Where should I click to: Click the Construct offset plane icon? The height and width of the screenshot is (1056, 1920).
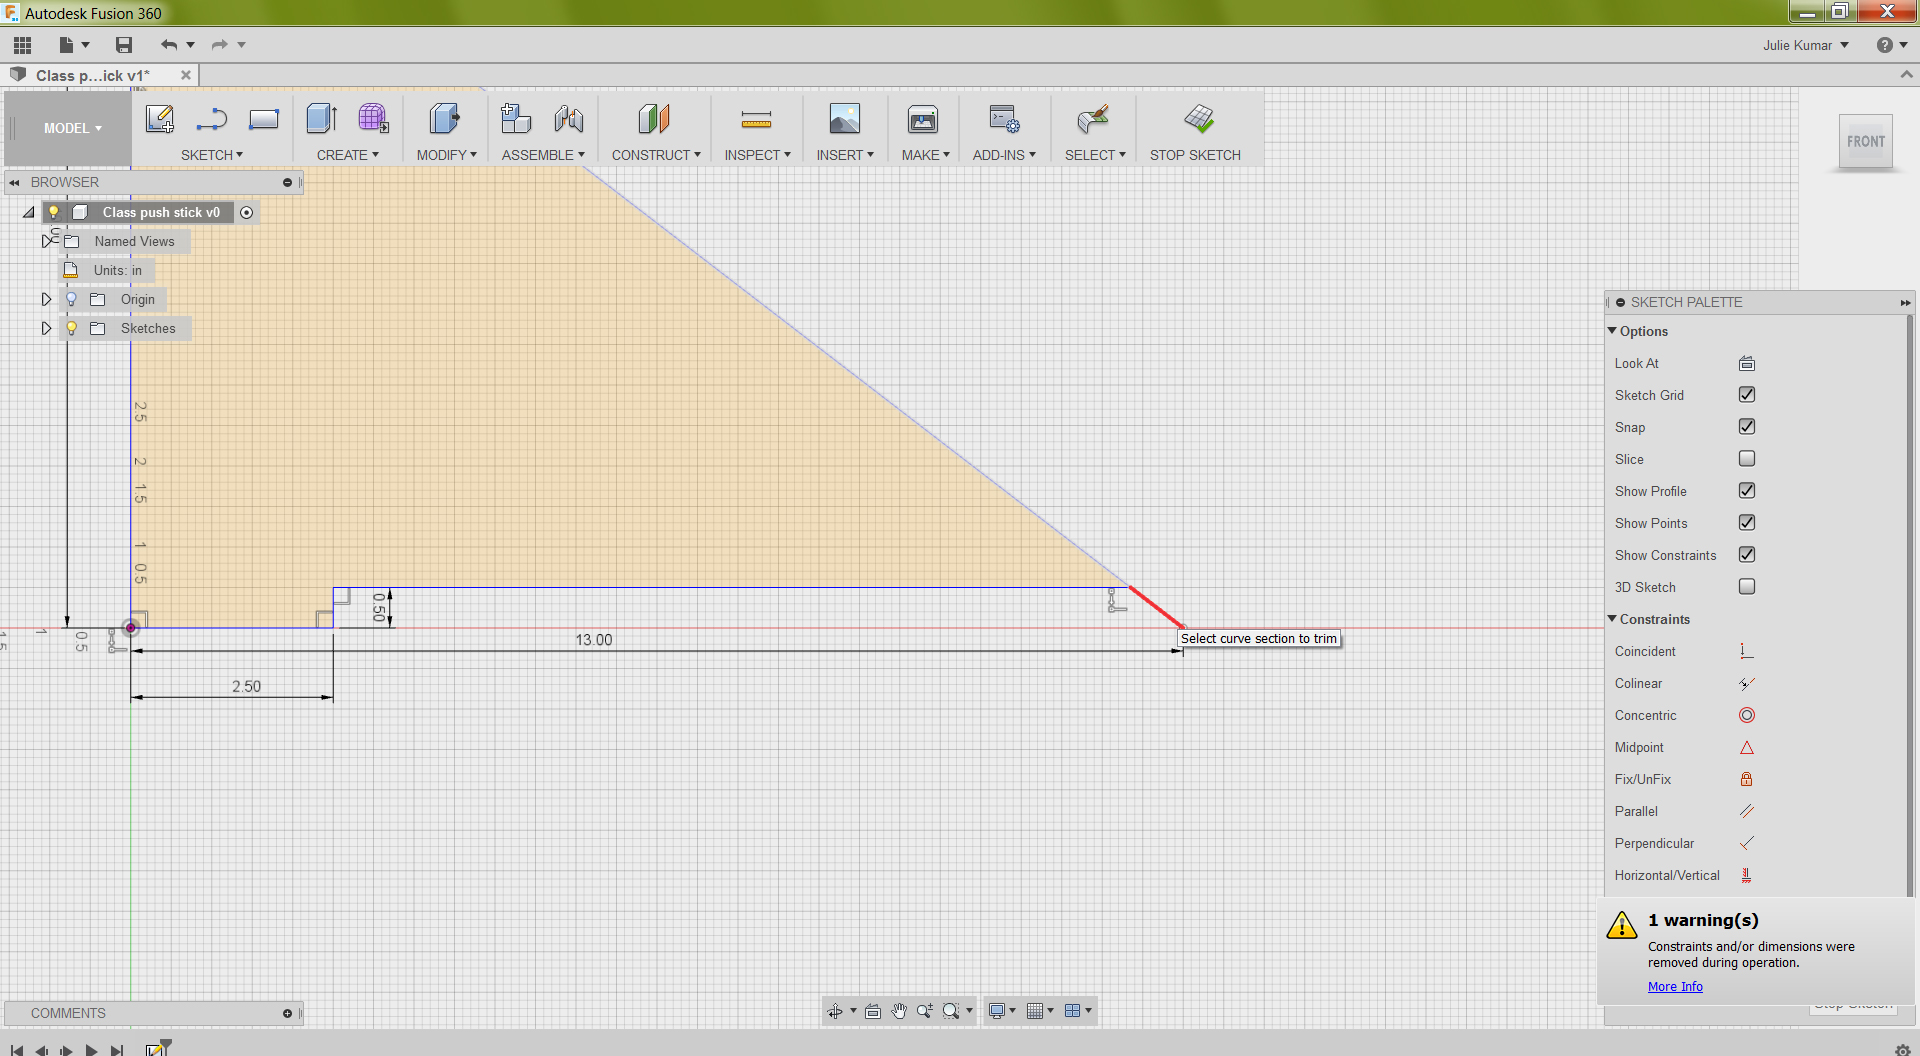[x=654, y=119]
